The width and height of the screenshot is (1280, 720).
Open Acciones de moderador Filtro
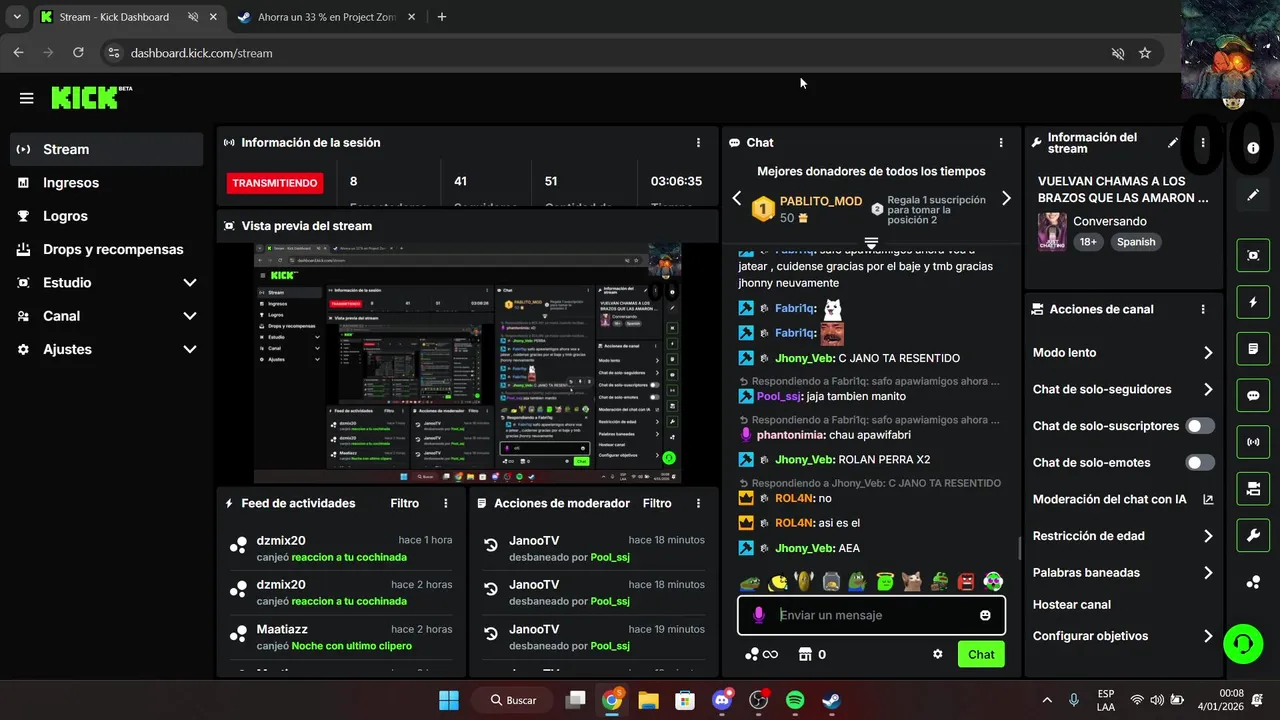click(x=657, y=504)
